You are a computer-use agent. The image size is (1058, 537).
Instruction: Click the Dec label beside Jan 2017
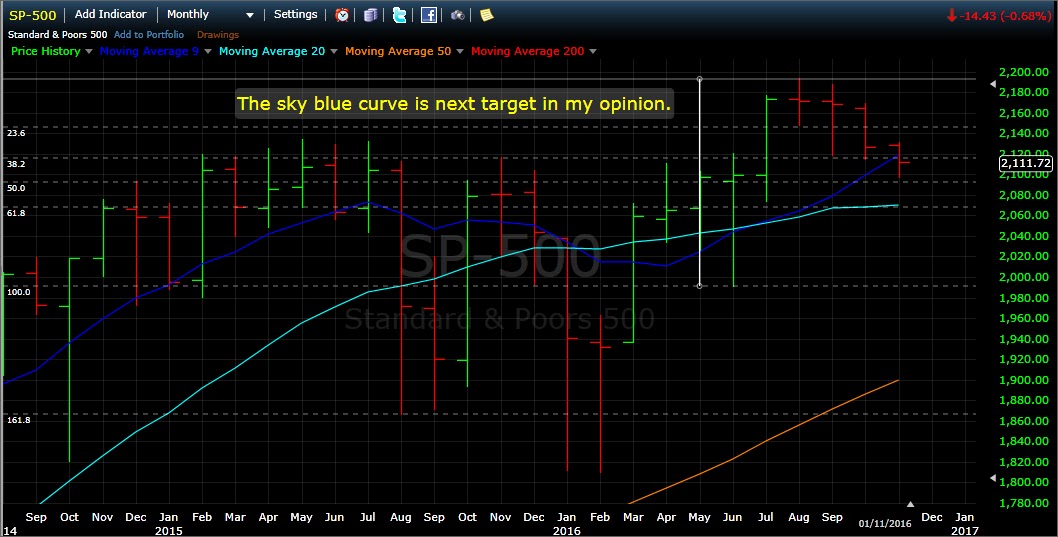932,517
